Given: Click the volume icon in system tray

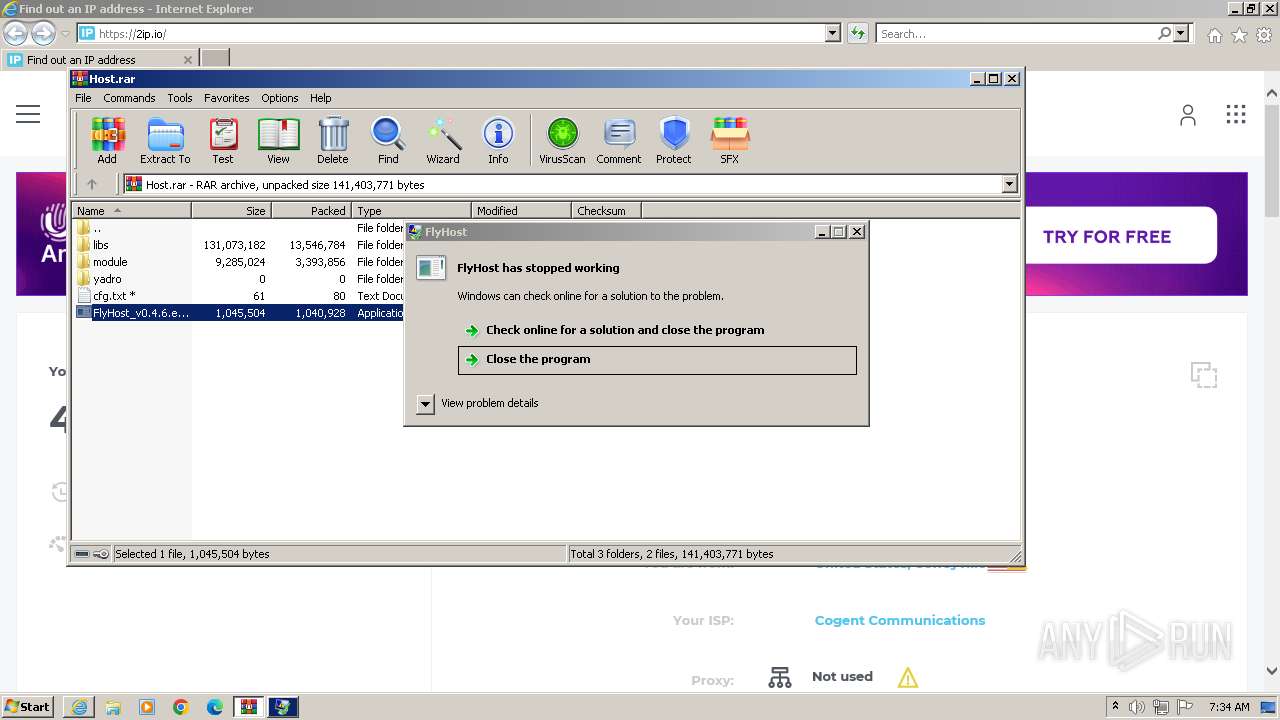Looking at the screenshot, I should 1138,706.
